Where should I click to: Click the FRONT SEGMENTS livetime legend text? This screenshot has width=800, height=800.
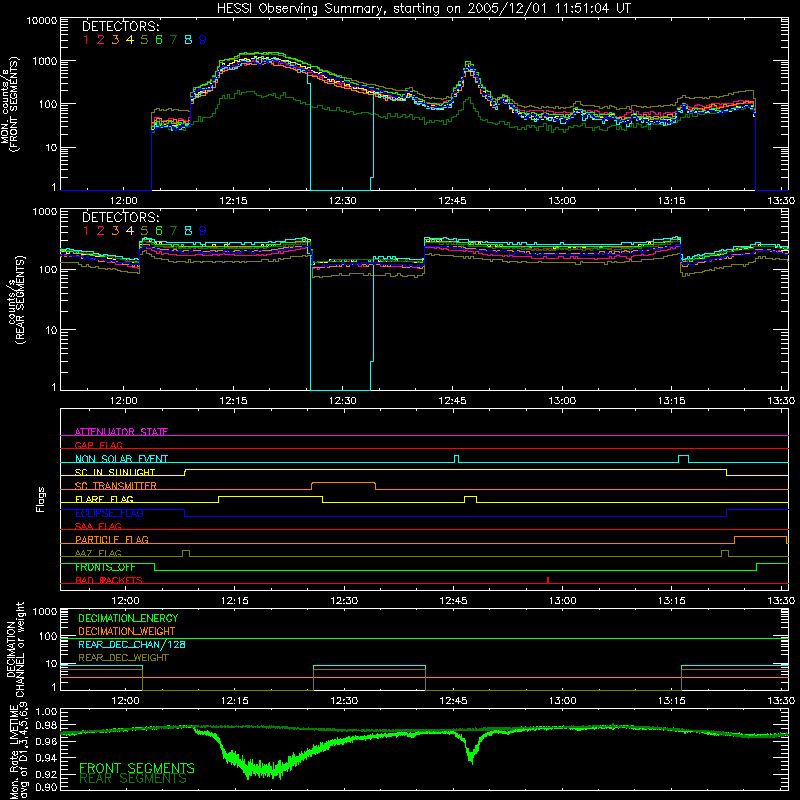137,768
